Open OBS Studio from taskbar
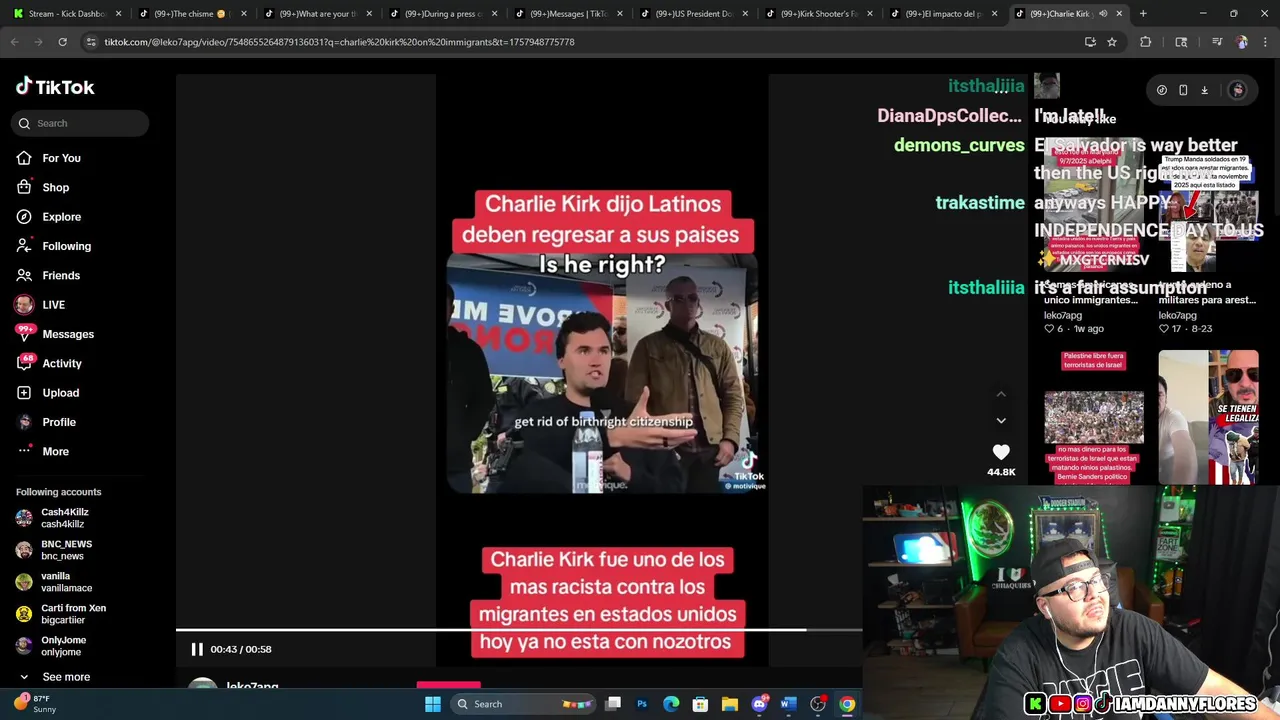Viewport: 1280px width, 720px height. coord(818,704)
